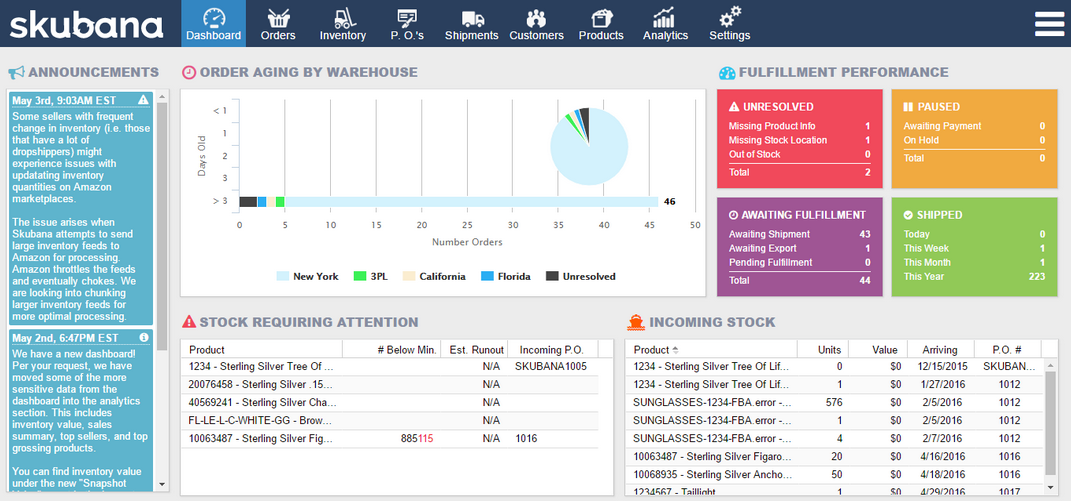
Task: Click the Unresolved card warning icon
Action: pos(734,107)
